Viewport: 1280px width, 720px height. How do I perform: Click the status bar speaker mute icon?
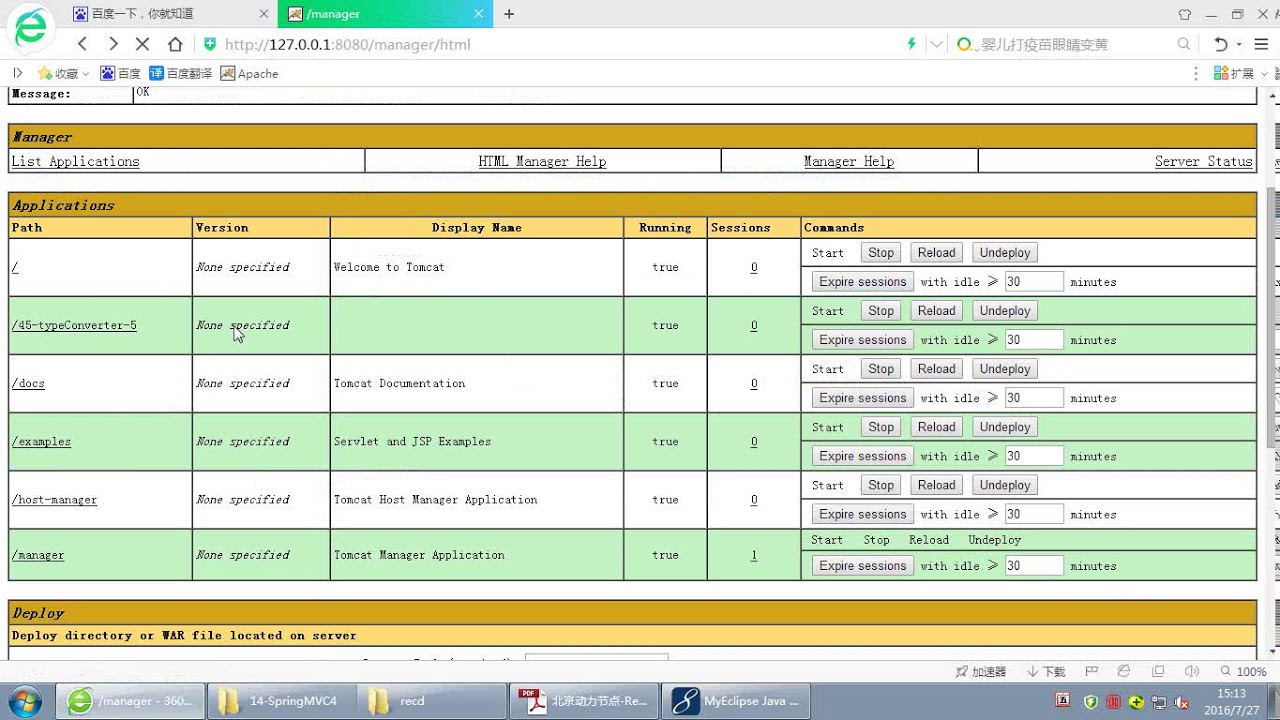[1191, 672]
